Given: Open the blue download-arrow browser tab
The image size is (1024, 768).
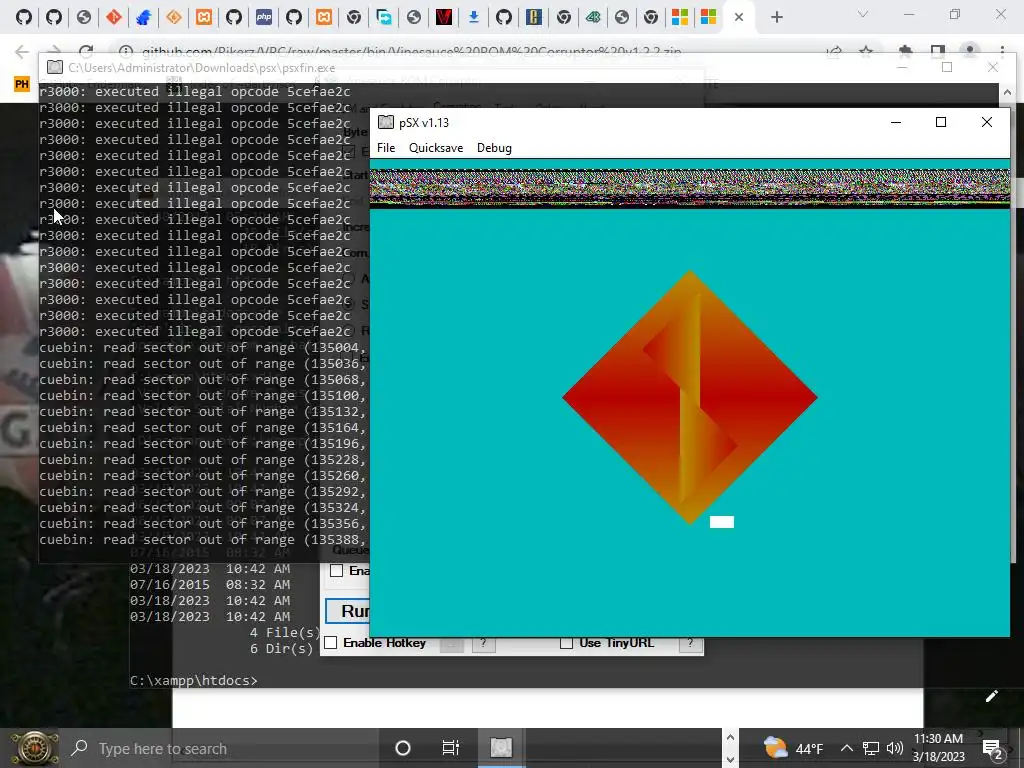Looking at the screenshot, I should (473, 17).
